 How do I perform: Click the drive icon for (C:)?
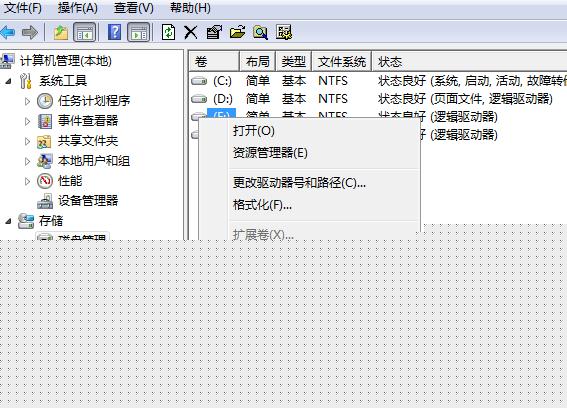click(199, 81)
